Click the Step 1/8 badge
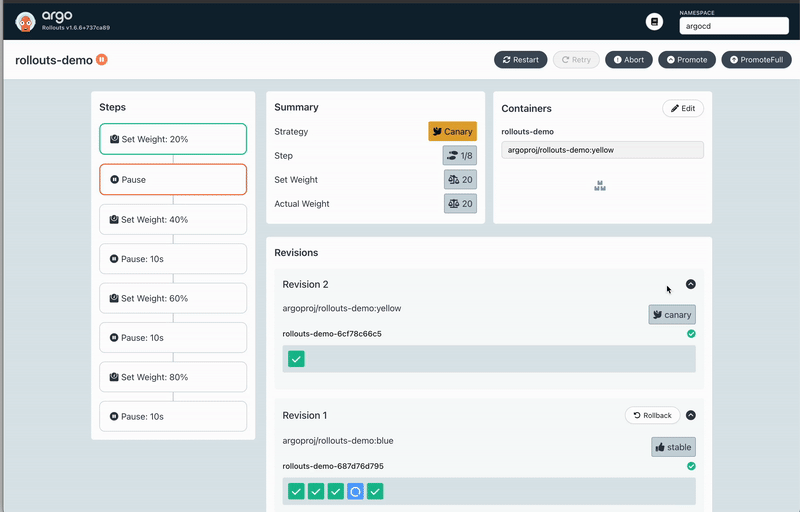 460,156
